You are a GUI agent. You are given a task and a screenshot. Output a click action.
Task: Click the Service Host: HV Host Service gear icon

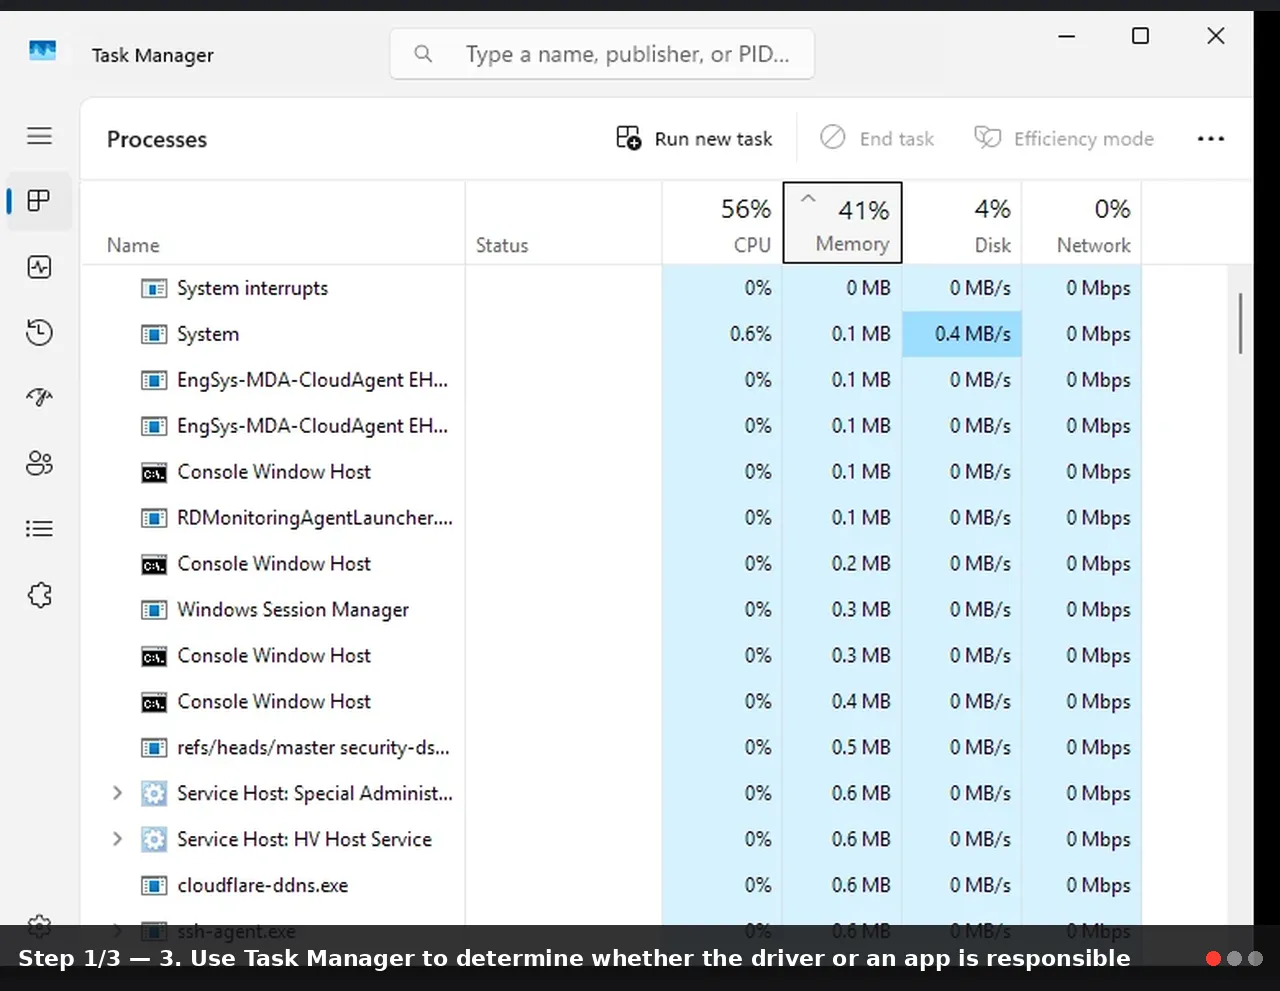(154, 840)
